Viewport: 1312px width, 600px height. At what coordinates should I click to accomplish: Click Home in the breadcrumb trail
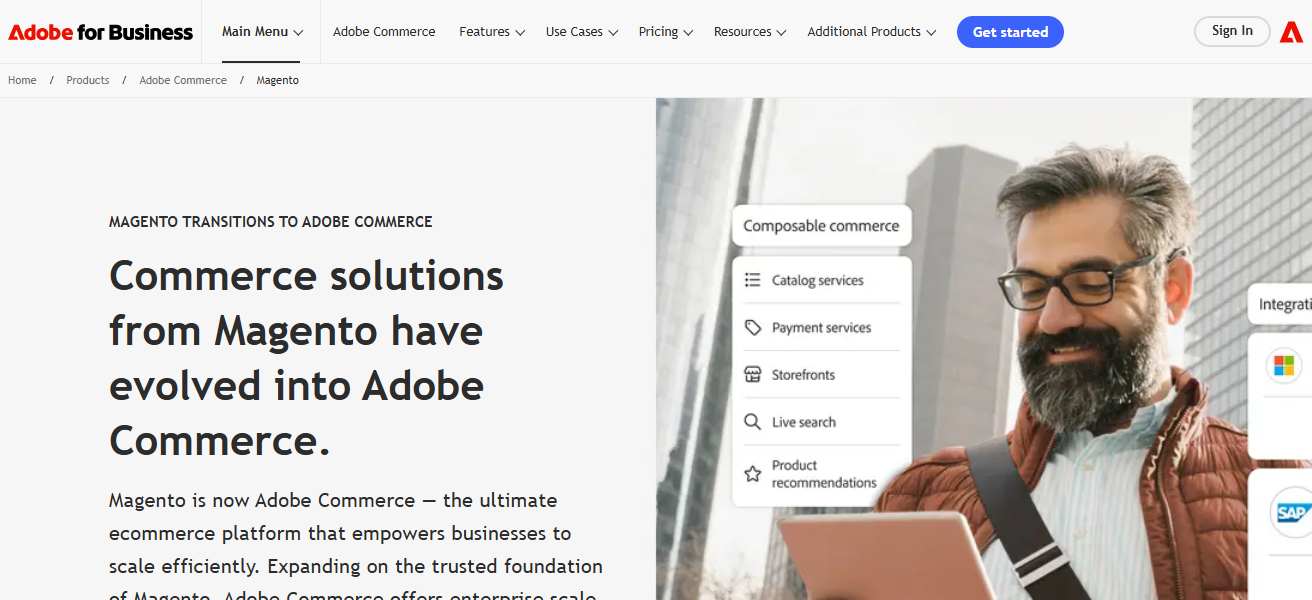21,79
